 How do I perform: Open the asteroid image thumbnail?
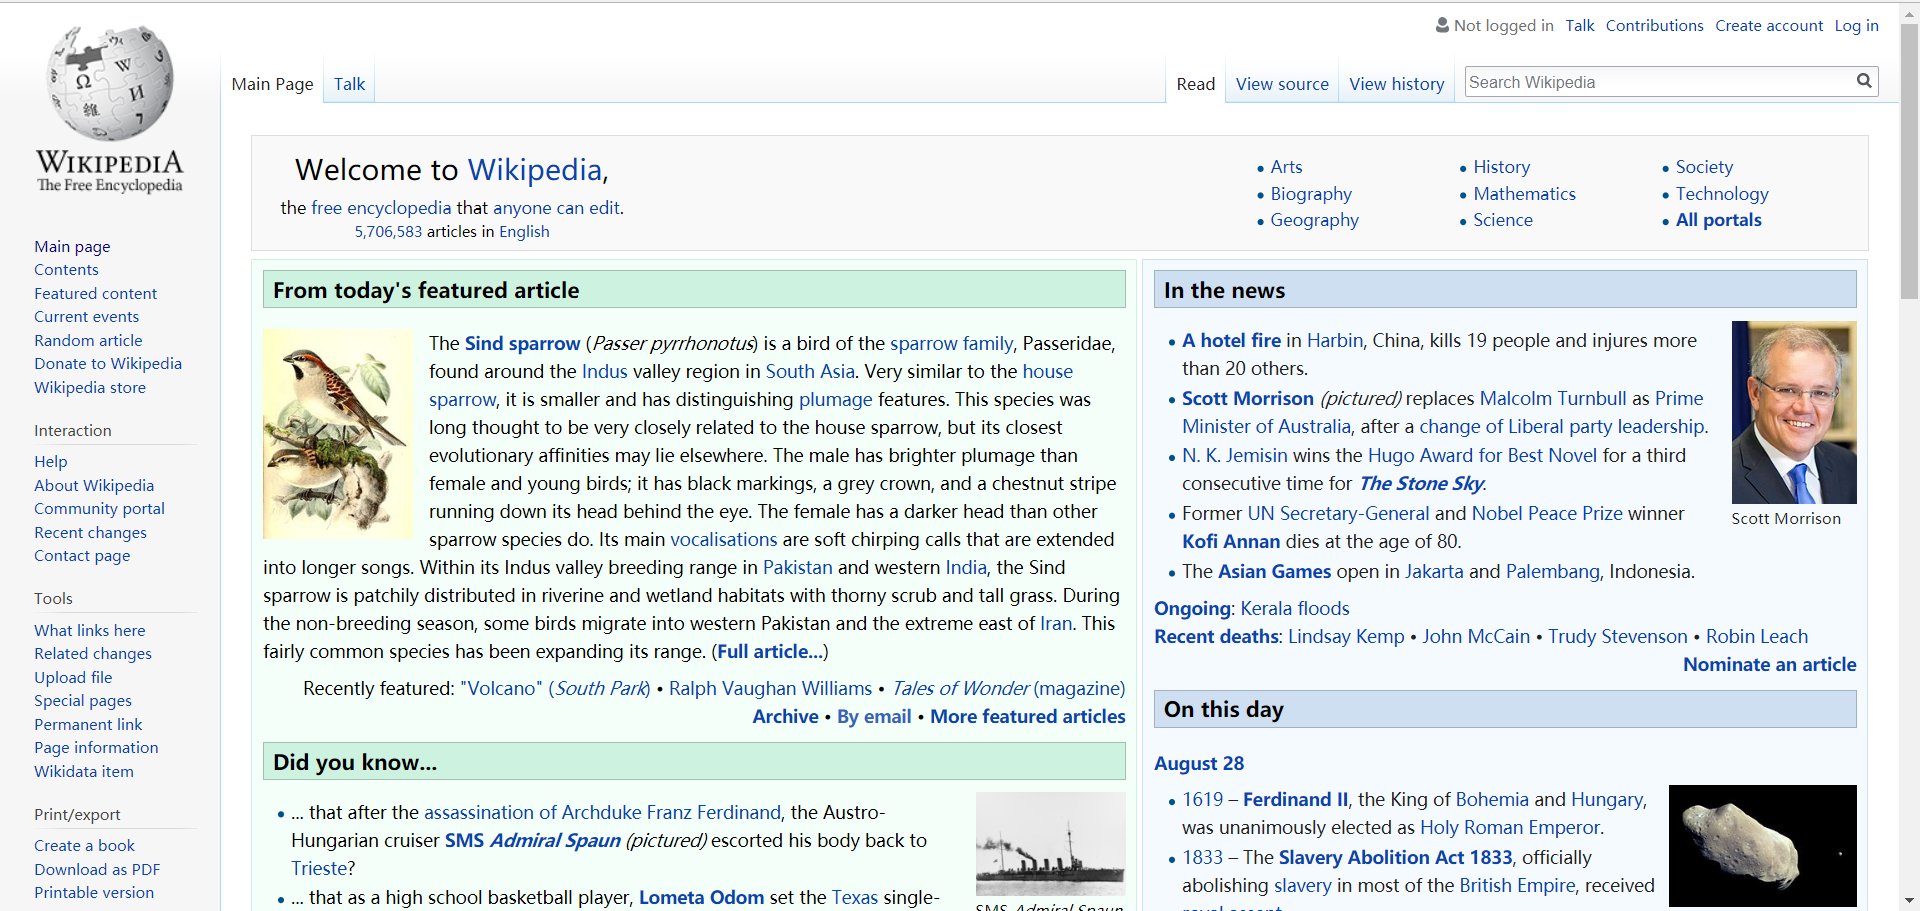click(x=1762, y=845)
